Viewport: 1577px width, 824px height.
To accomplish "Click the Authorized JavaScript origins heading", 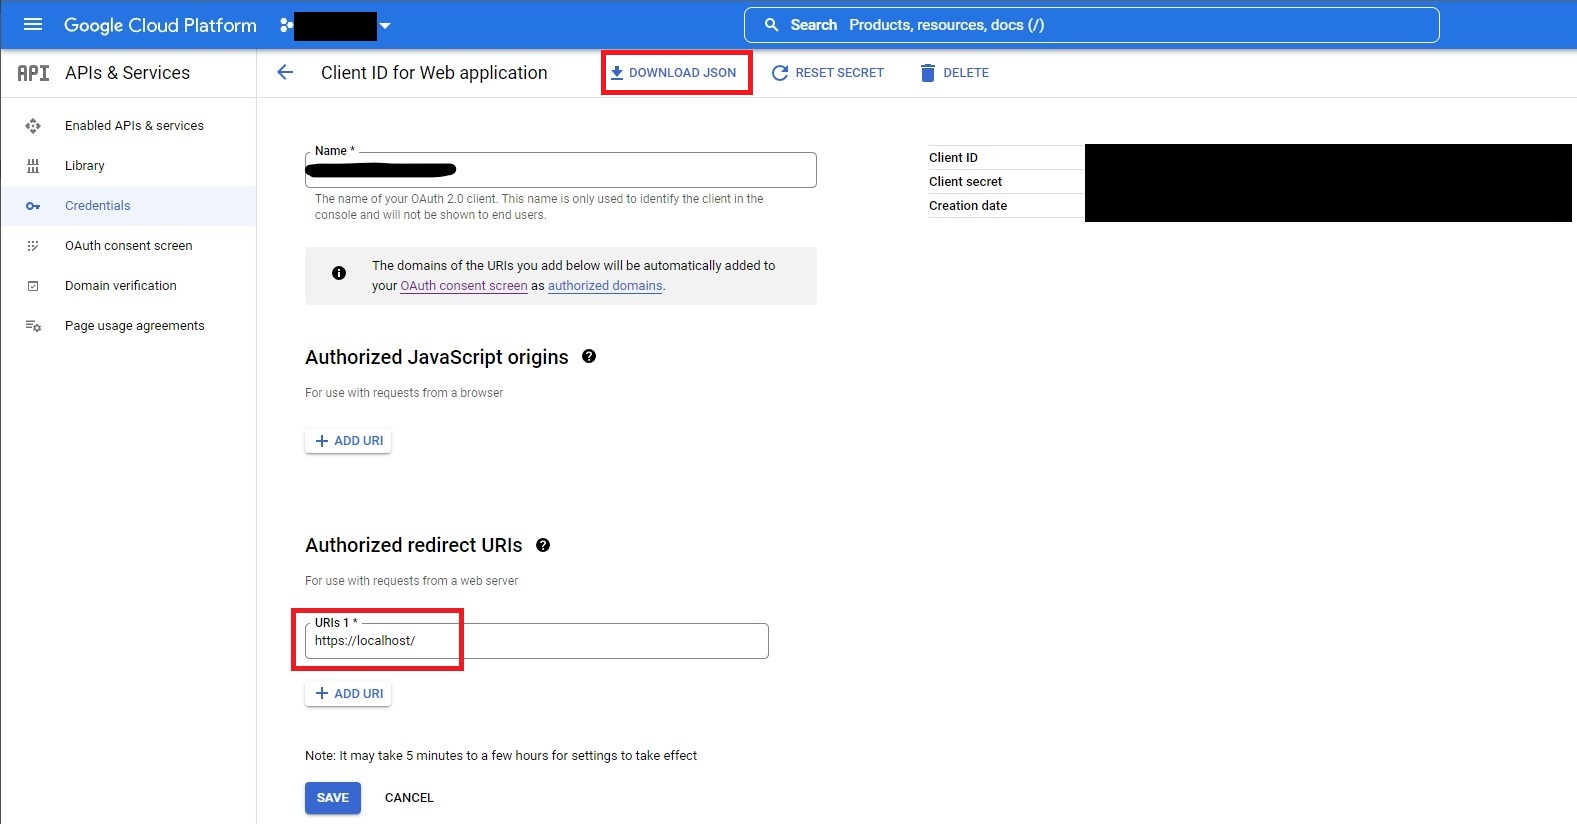I will pos(437,357).
